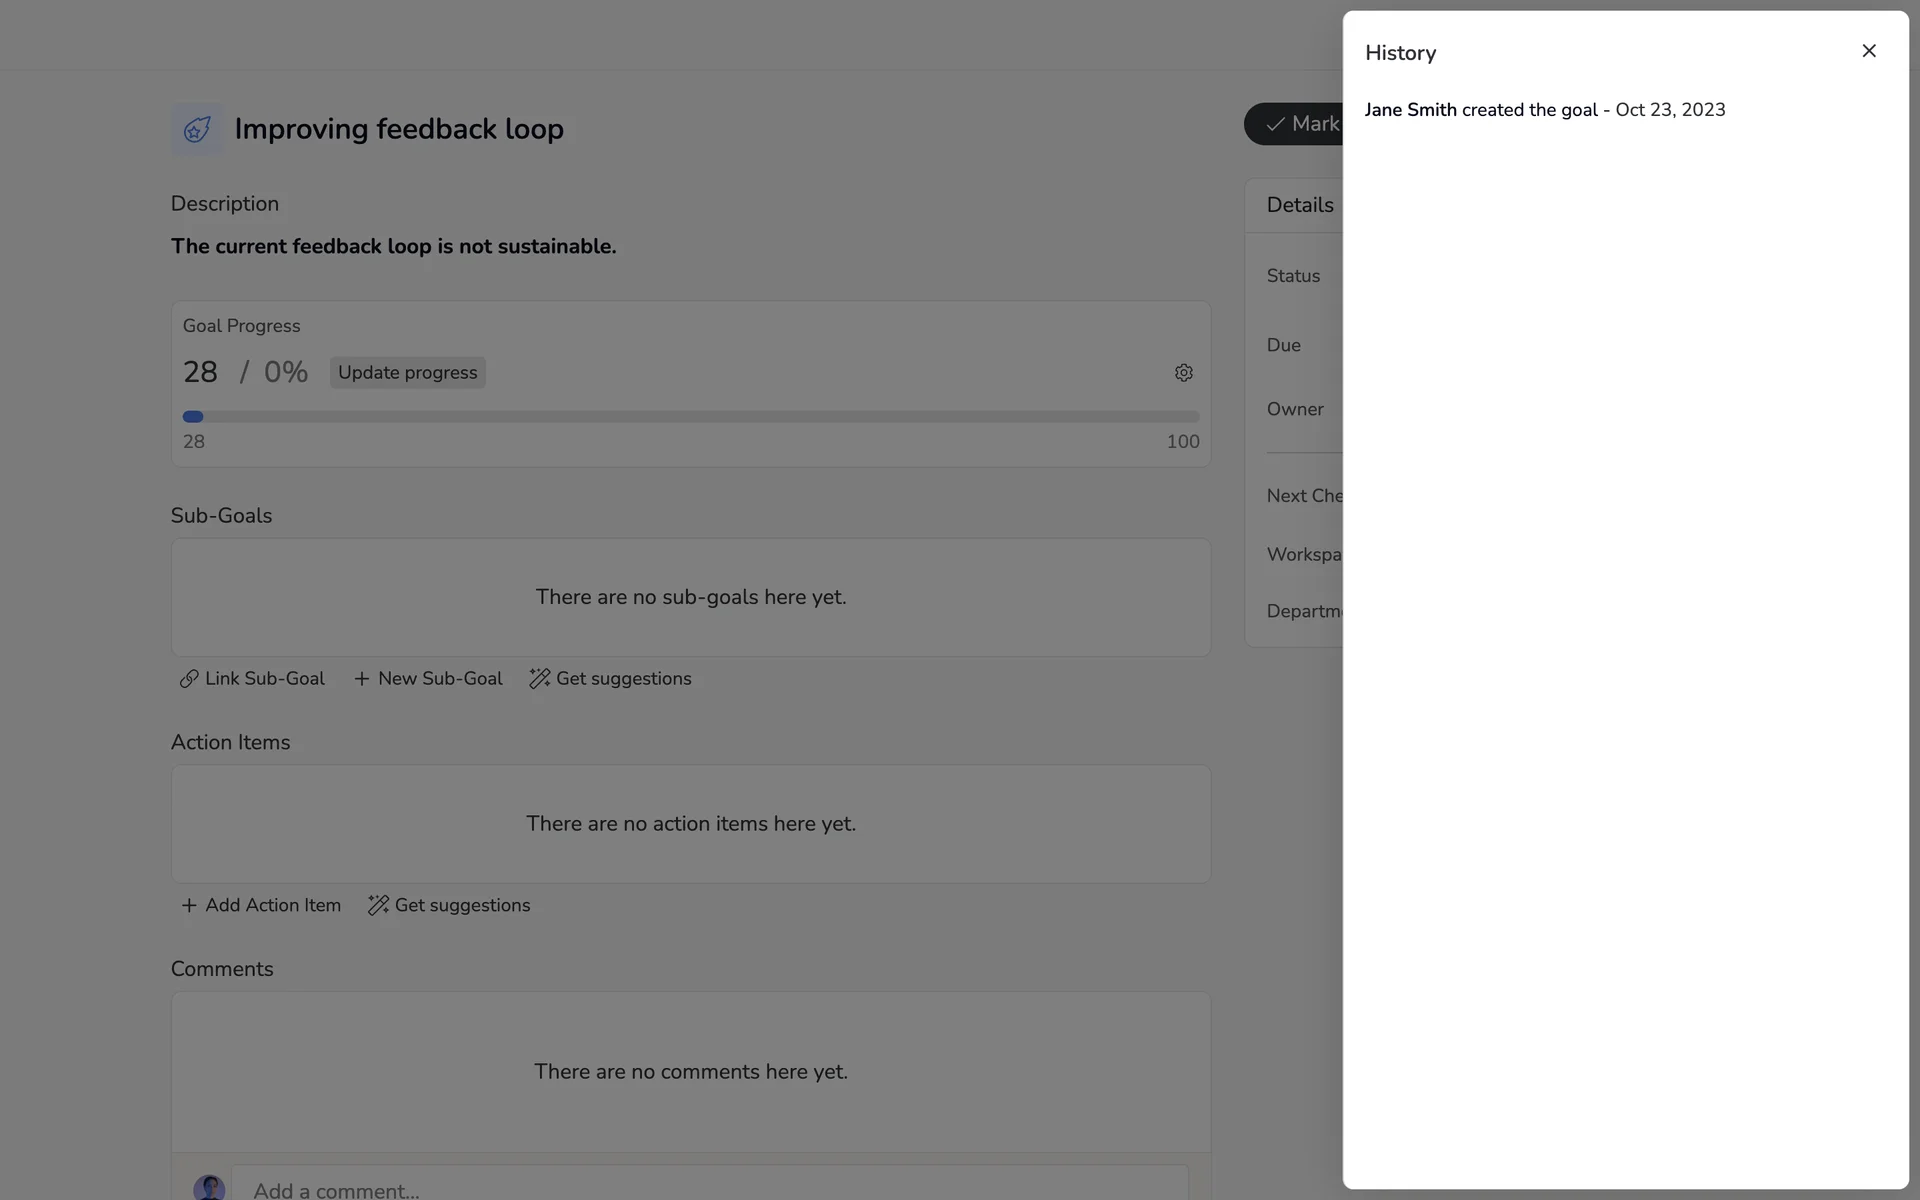
Task: Click the action items suggestions wand icon
Action: tap(378, 906)
